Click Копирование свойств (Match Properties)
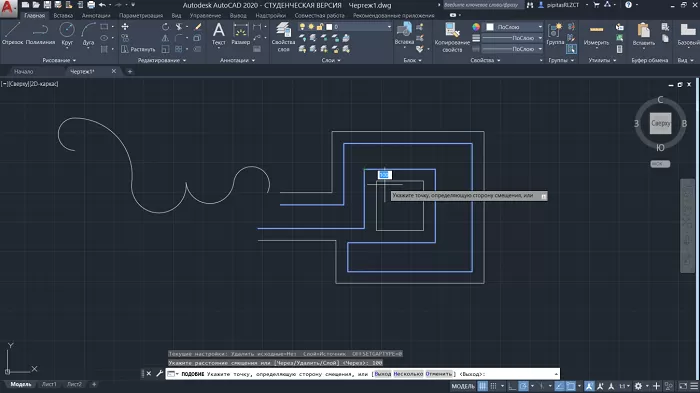The width and height of the screenshot is (700, 393). coord(452,38)
